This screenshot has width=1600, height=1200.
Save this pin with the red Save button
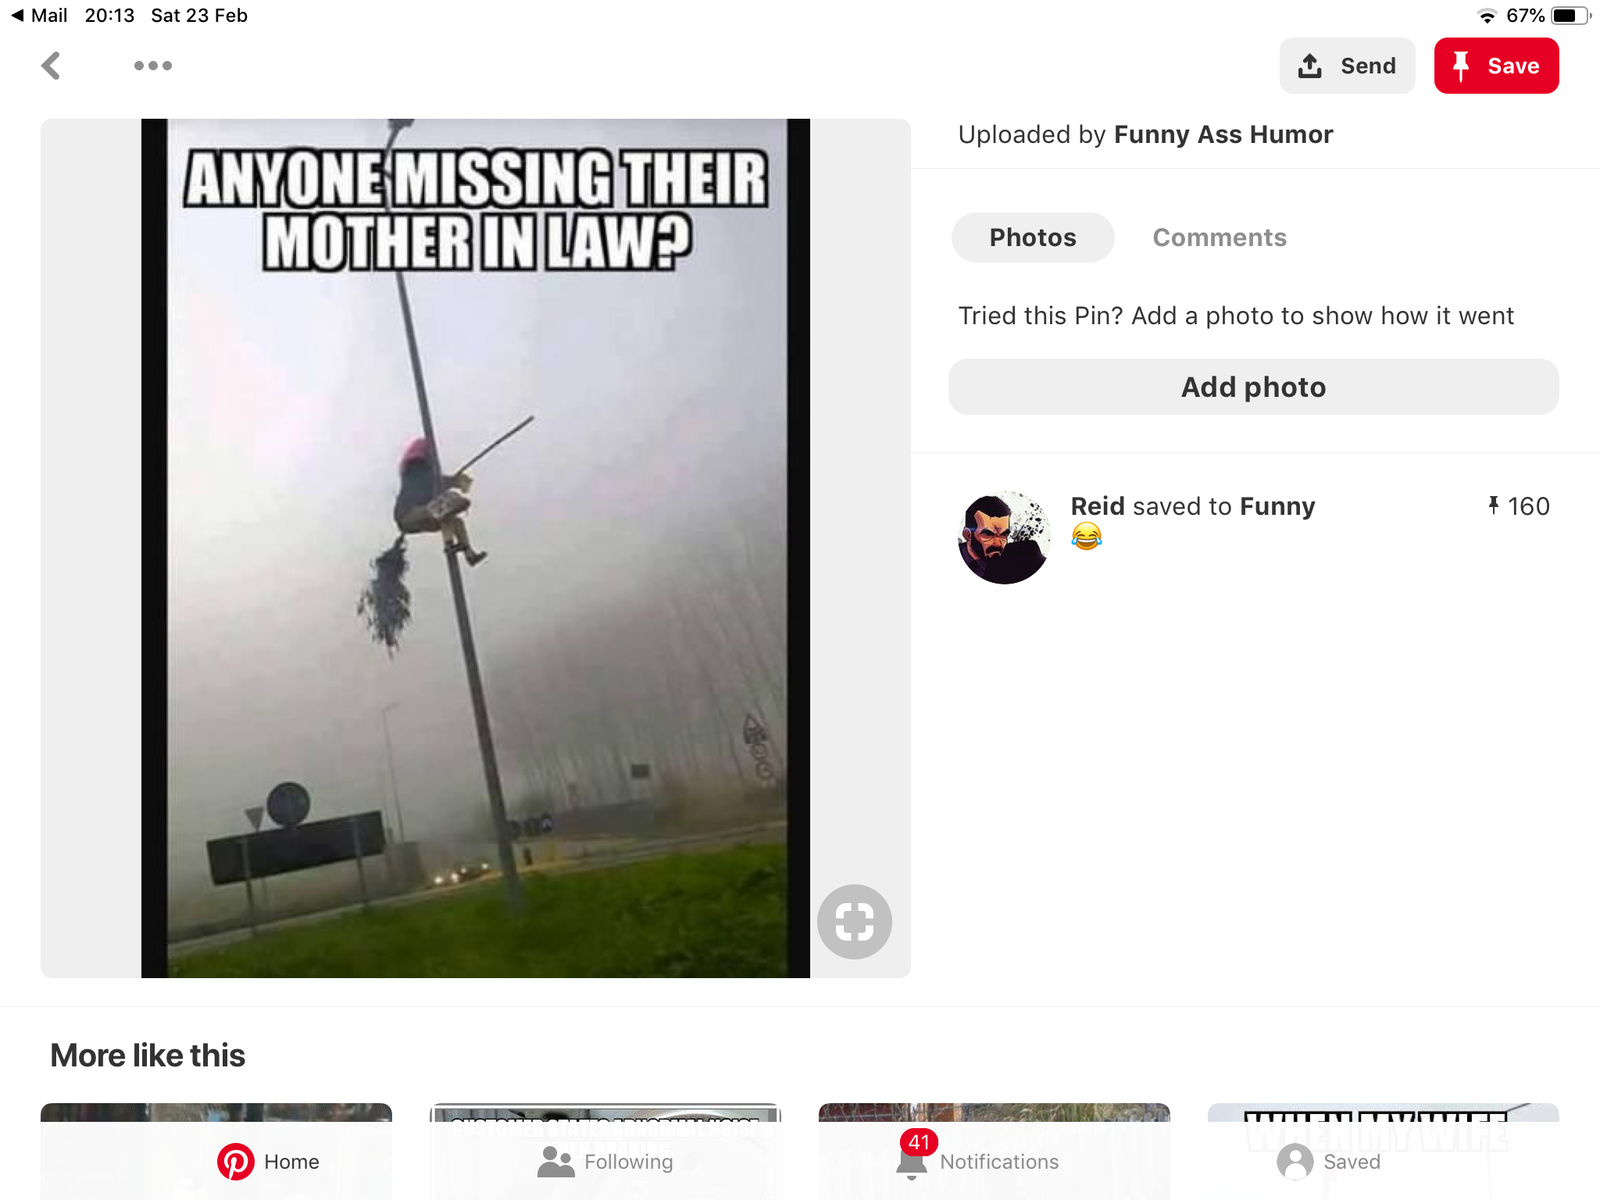(1496, 66)
